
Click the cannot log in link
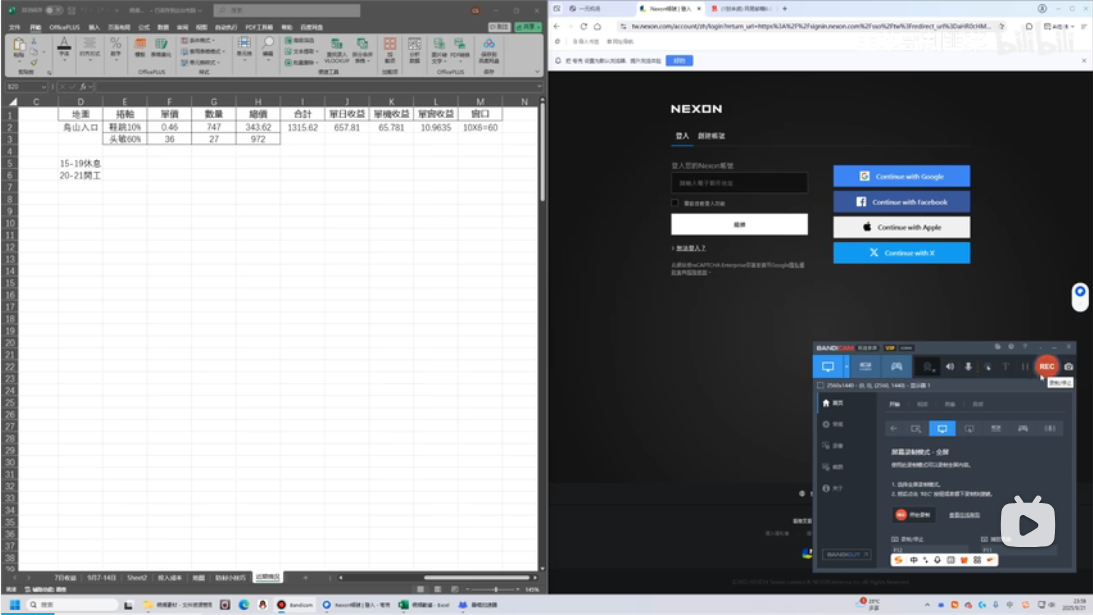(690, 248)
